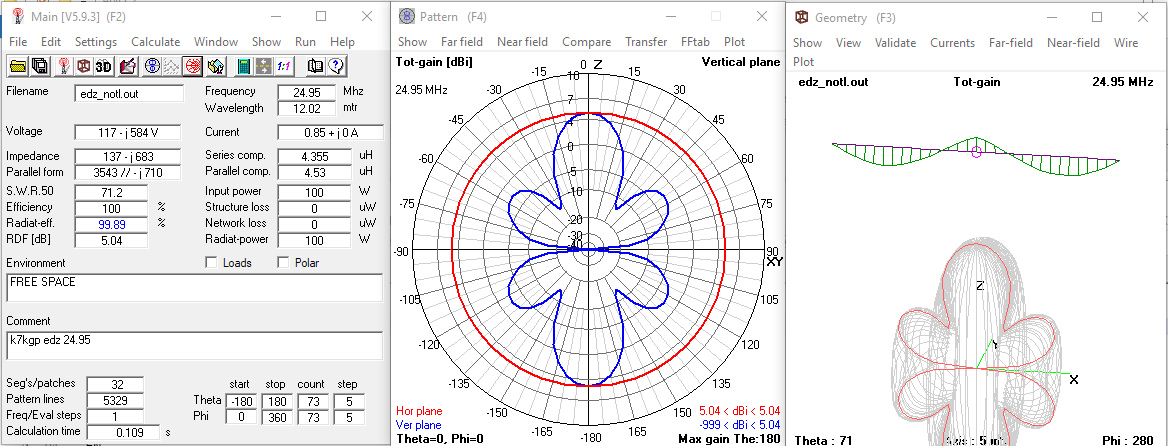Open the Calculate menu
1168x446 pixels.
pos(156,42)
